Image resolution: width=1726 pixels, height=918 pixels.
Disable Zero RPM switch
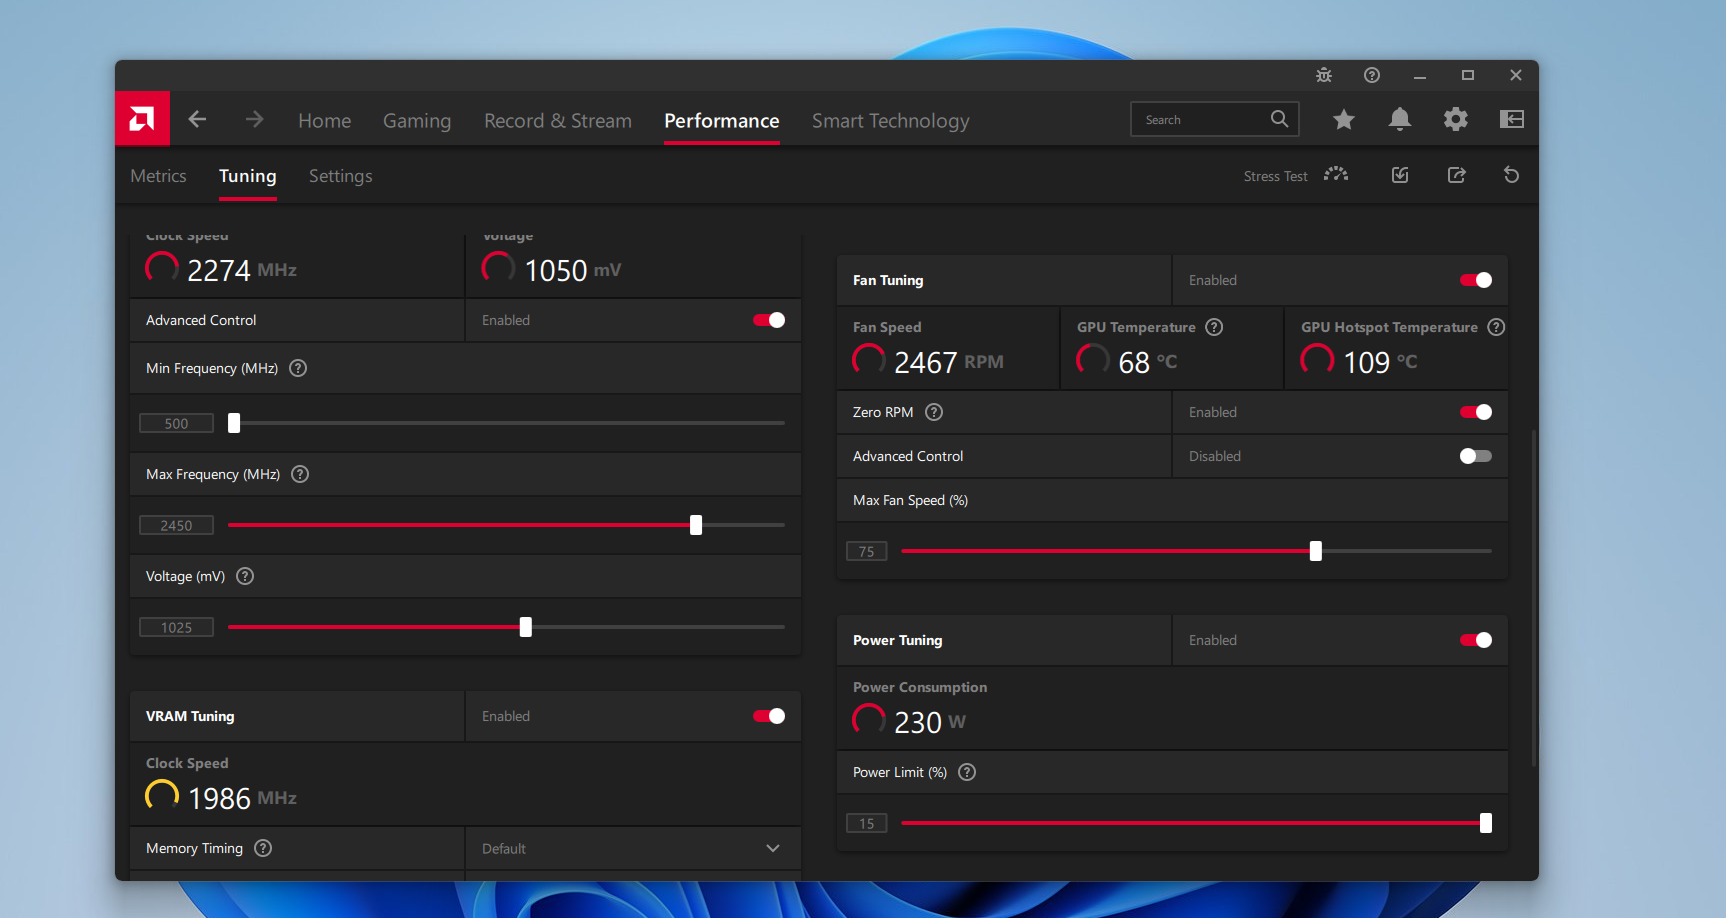1476,412
